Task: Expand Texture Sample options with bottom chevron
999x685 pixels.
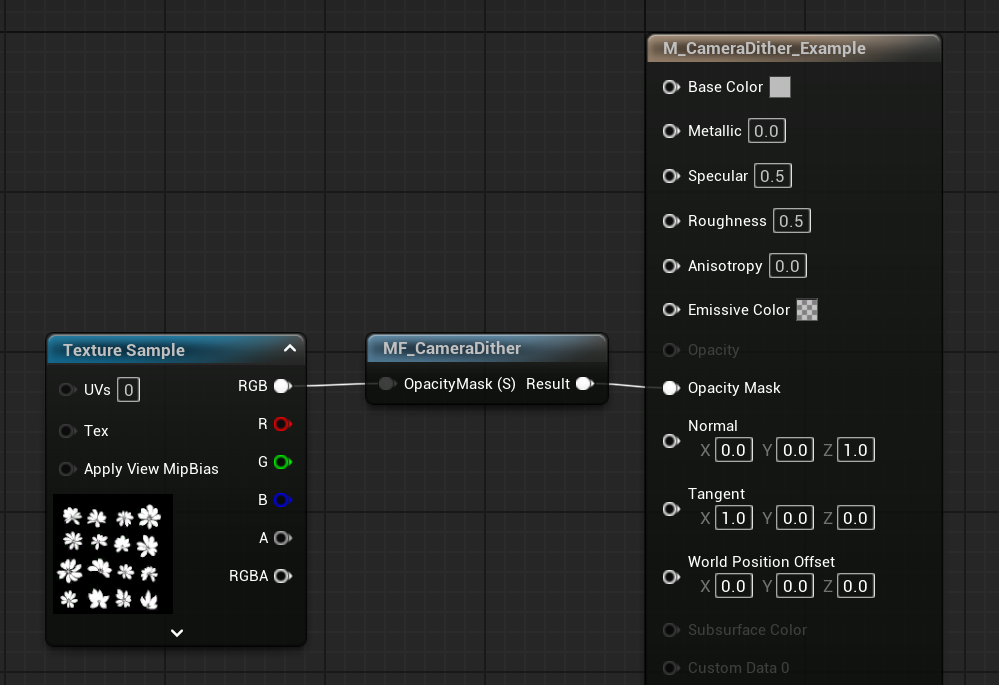Action: pyautogui.click(x=177, y=633)
